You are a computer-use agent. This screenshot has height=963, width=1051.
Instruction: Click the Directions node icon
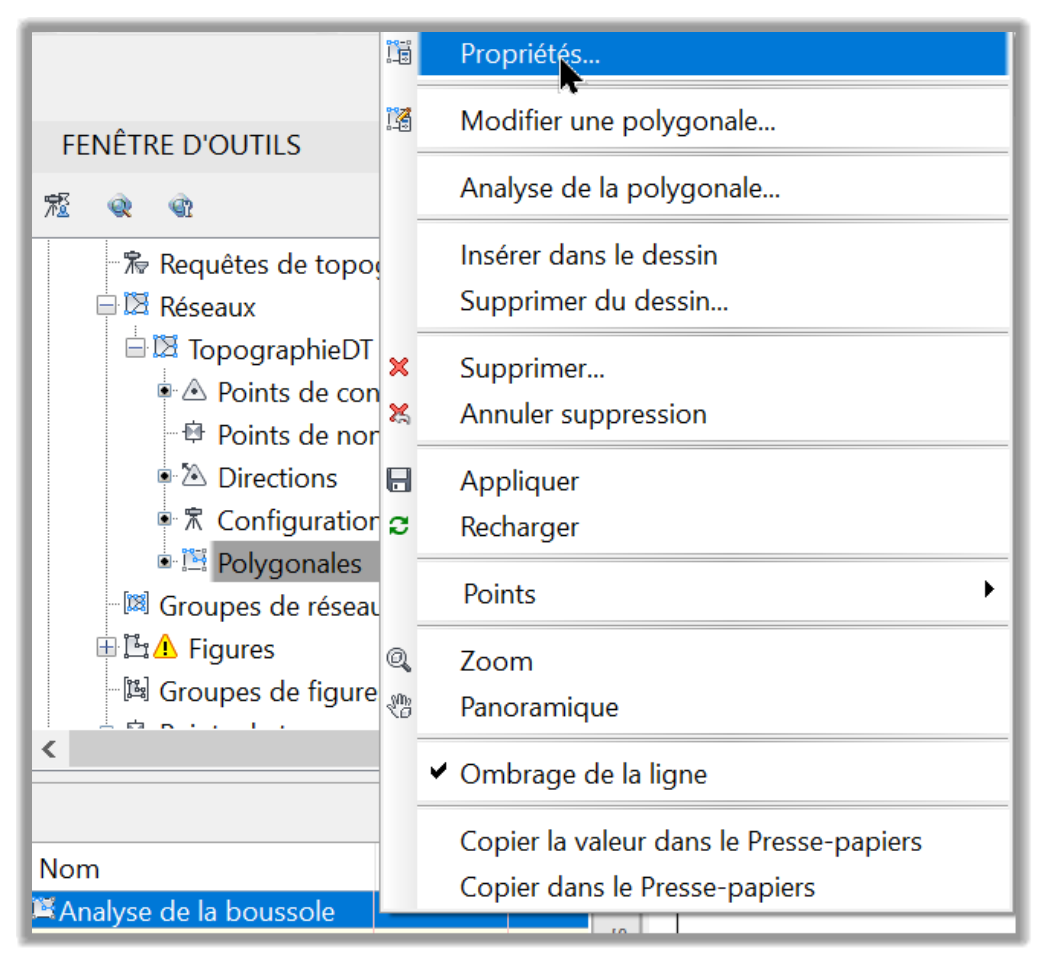click(194, 475)
